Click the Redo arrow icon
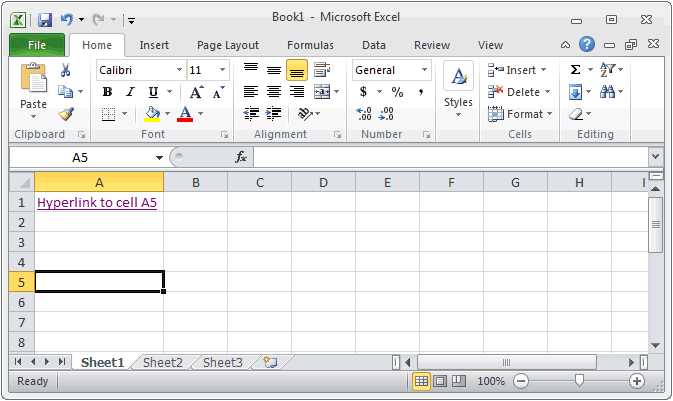Screen dimensions: 673x401 click(x=98, y=19)
